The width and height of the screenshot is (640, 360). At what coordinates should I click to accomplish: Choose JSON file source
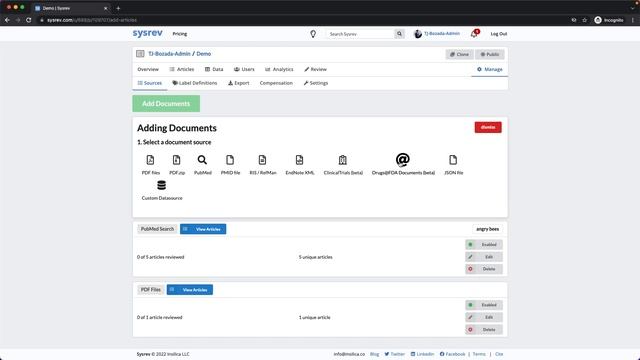point(453,164)
